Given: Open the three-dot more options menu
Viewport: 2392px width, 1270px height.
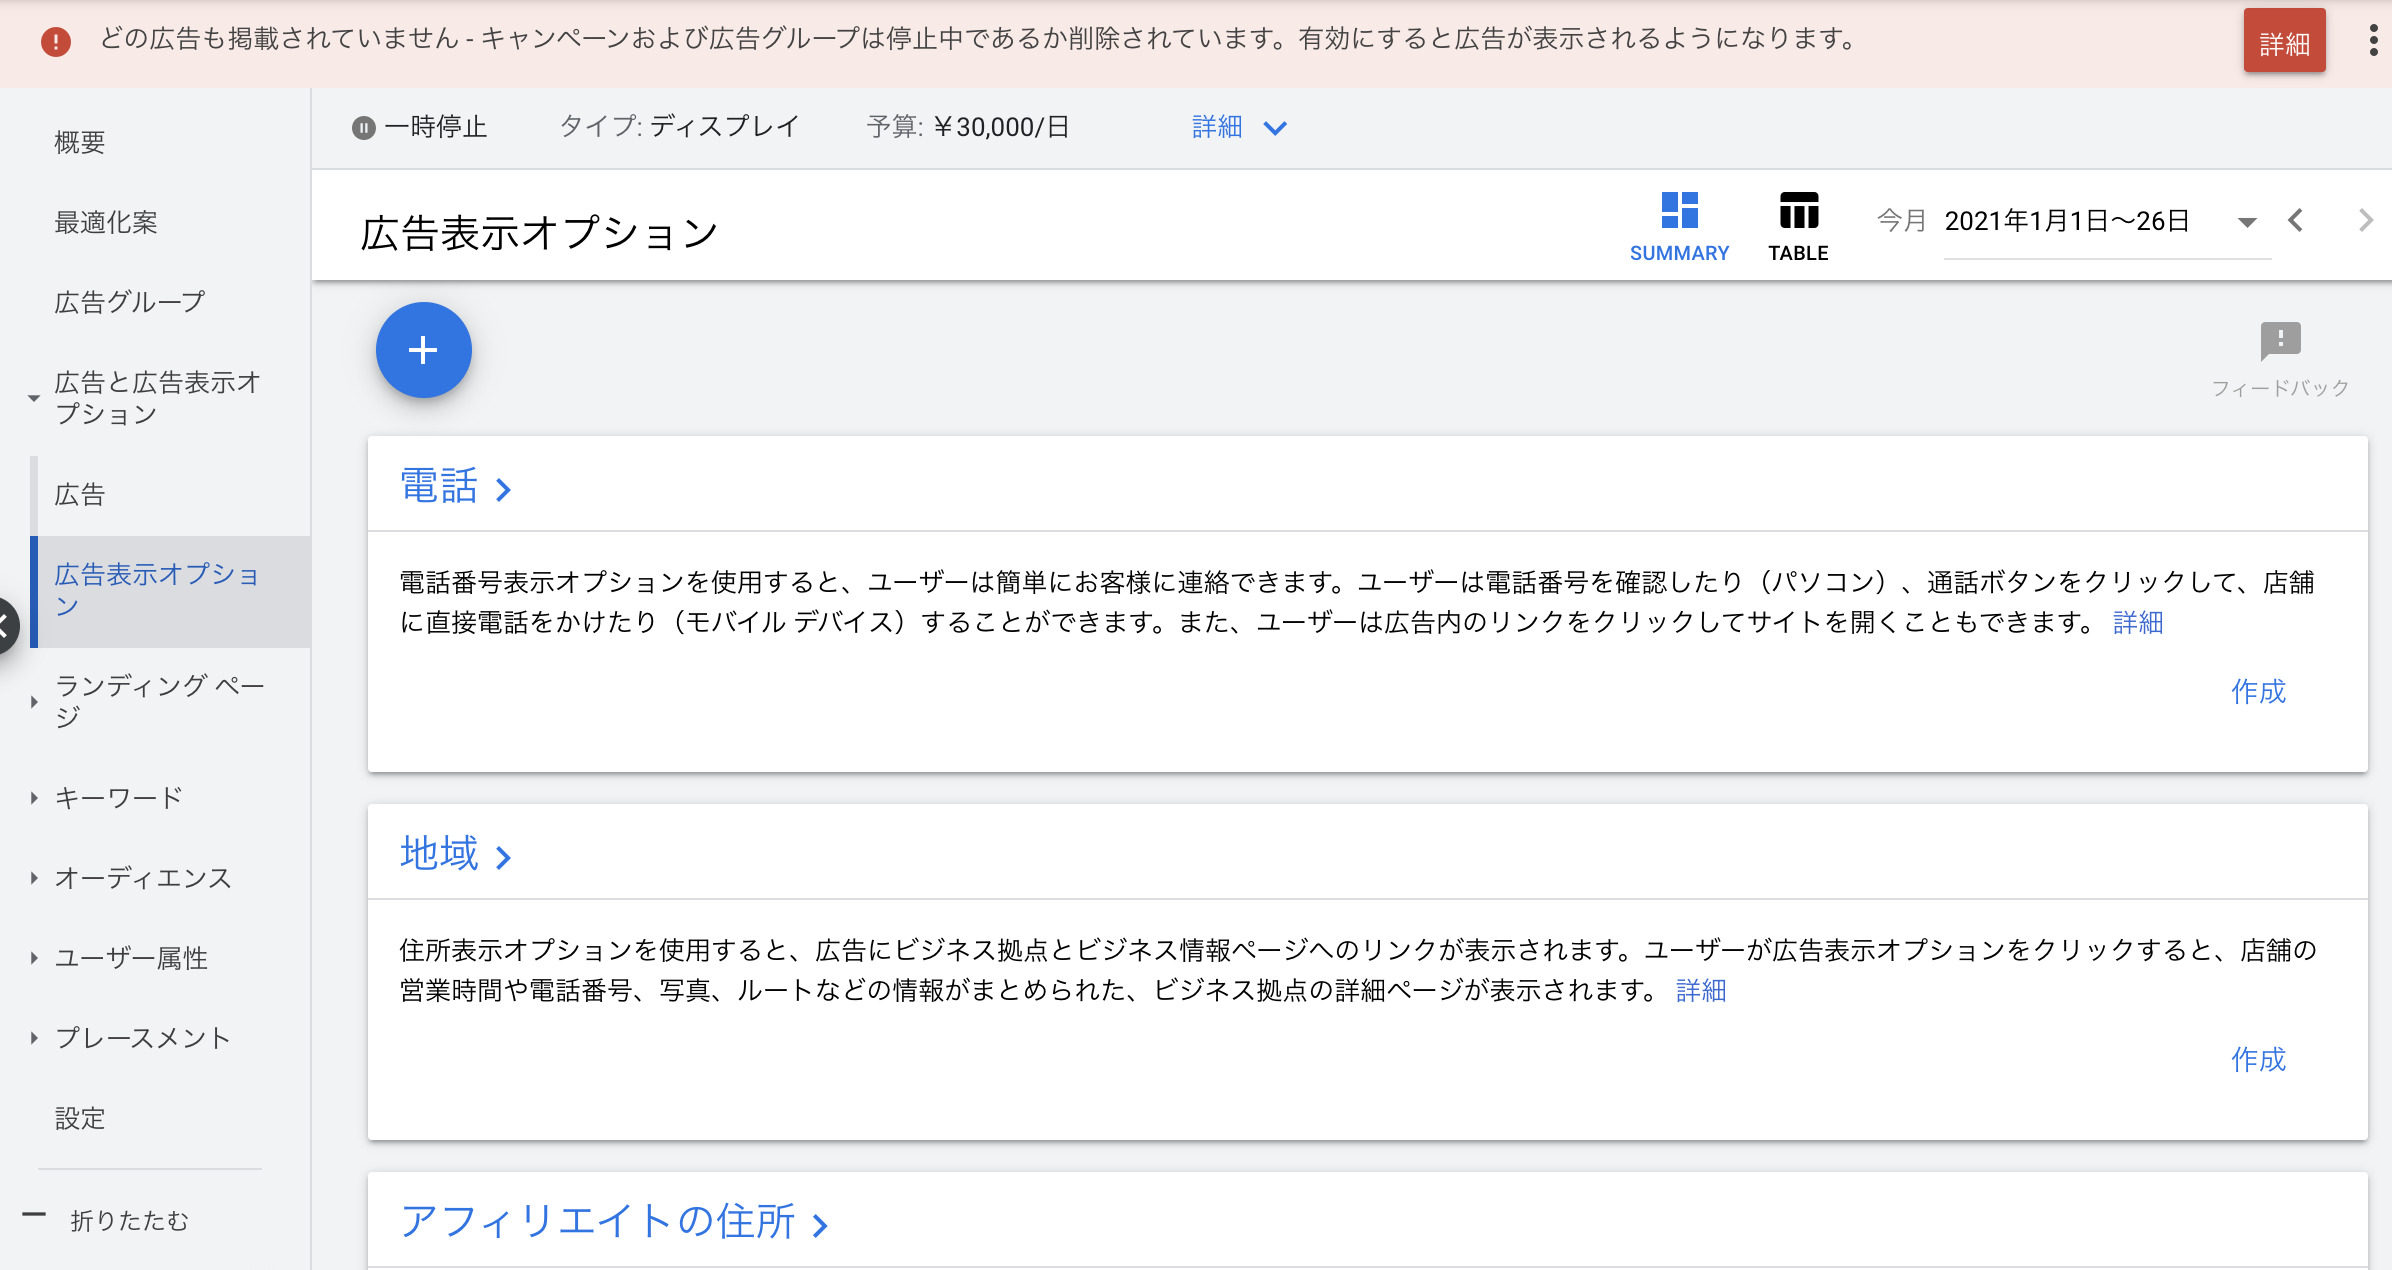Looking at the screenshot, I should [2373, 40].
